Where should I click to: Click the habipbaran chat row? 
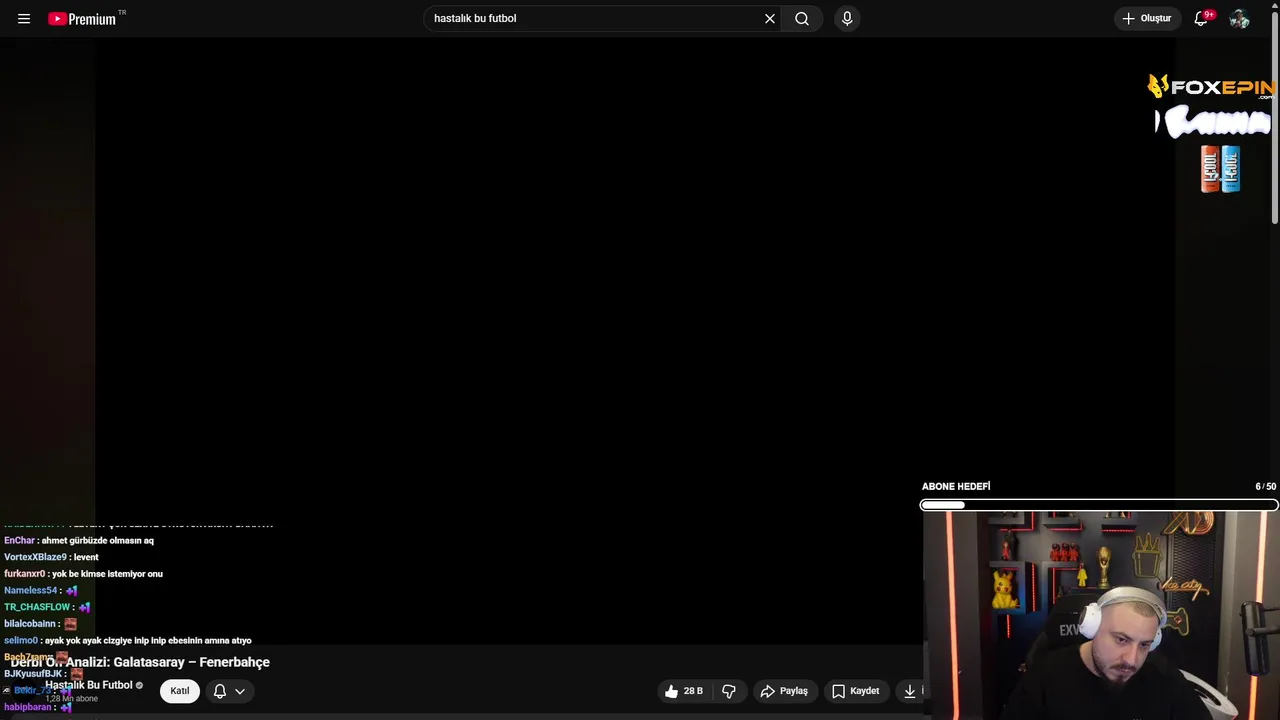(x=38, y=707)
